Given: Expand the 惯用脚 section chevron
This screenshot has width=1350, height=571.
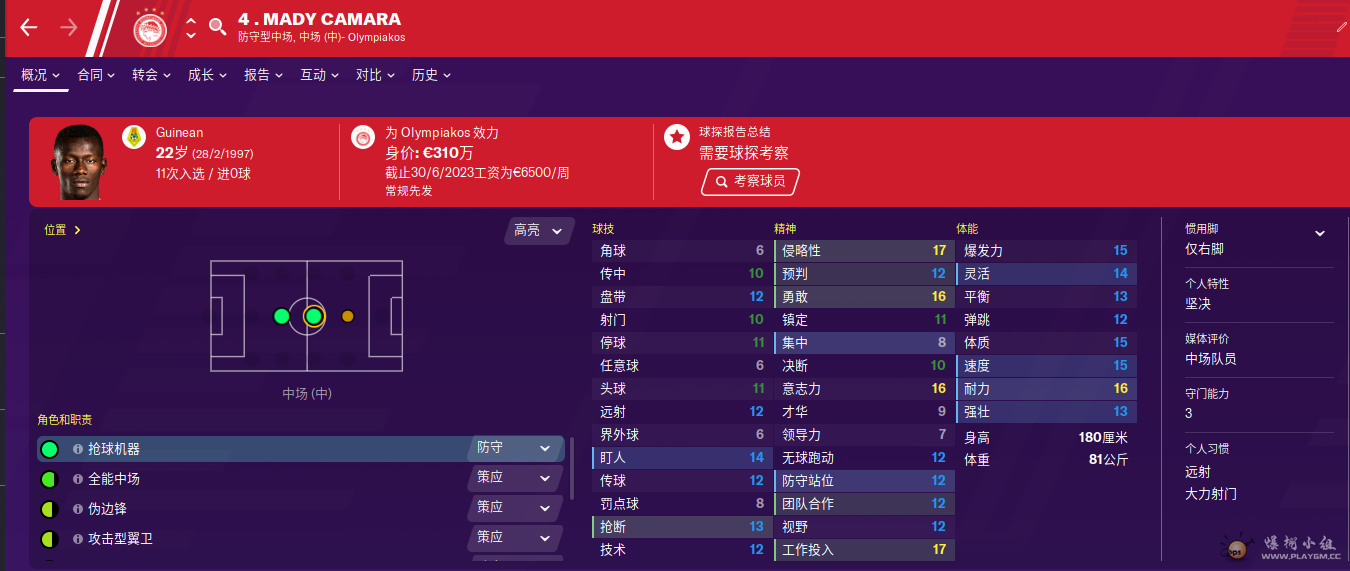Looking at the screenshot, I should (1319, 233).
